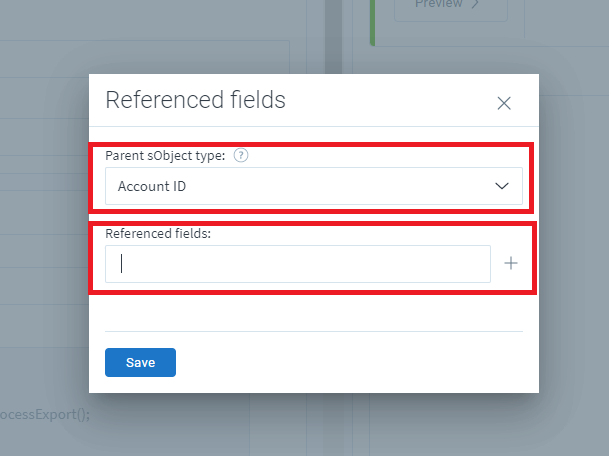
Task: Focus the Referenced fields text input
Action: (x=298, y=264)
